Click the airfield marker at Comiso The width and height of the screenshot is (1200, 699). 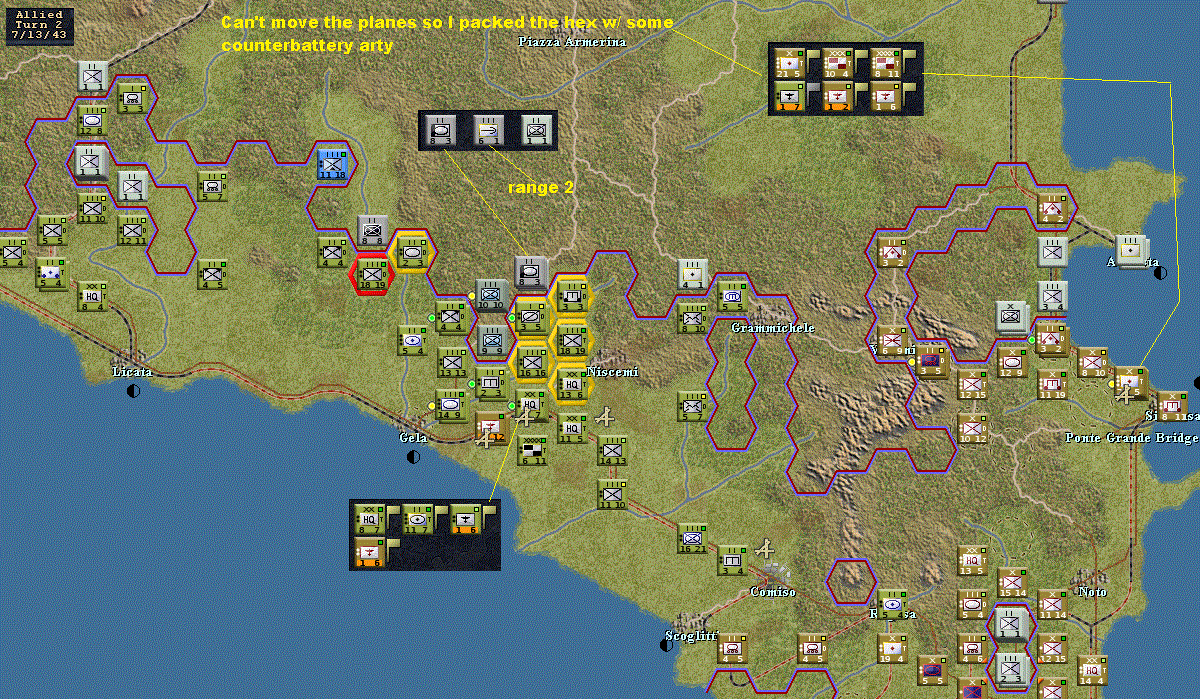pos(766,548)
